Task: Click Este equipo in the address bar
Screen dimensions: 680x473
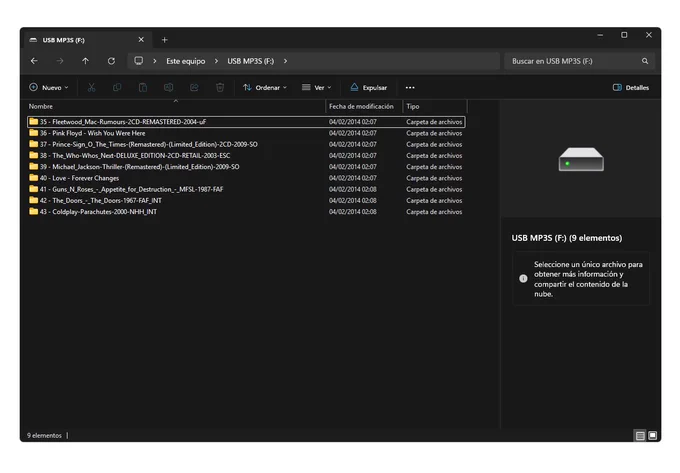Action: tap(186, 61)
